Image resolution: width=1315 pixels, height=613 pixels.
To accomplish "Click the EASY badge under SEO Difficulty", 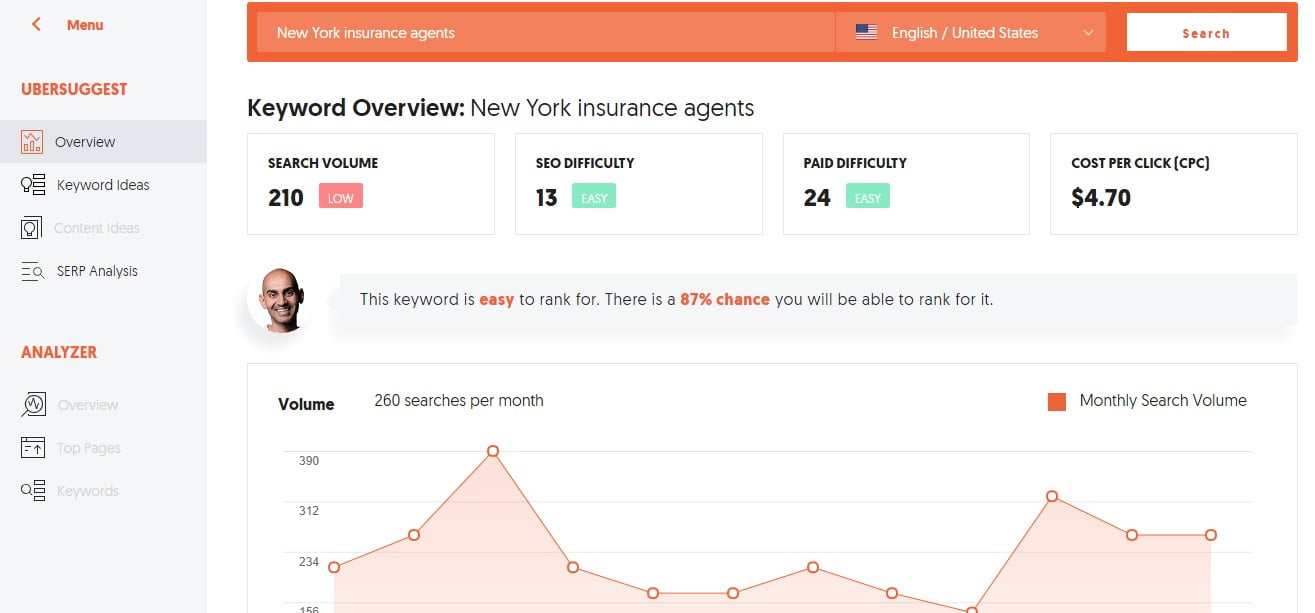I will [x=594, y=197].
